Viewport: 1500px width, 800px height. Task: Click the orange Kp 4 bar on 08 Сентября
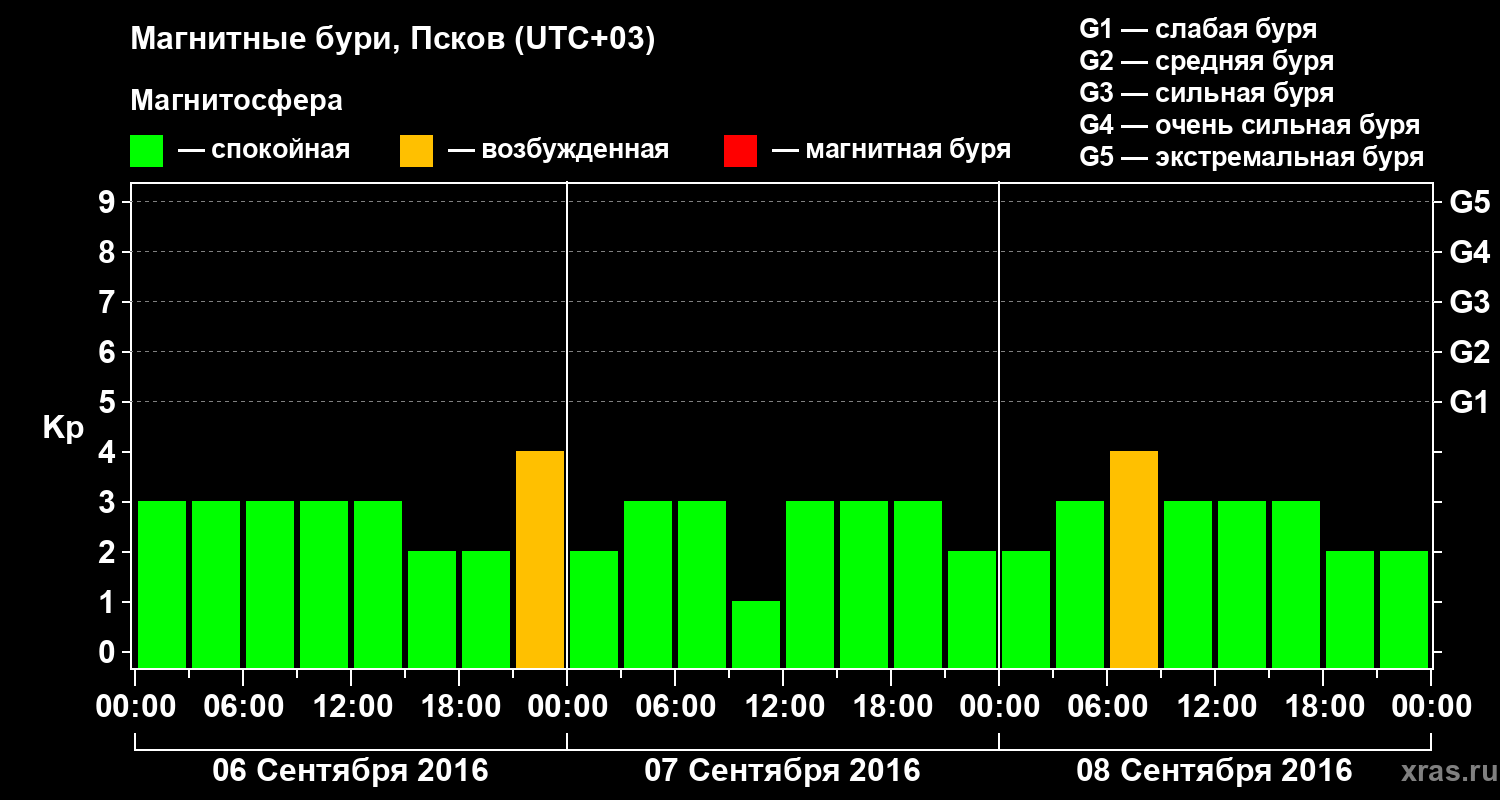1134,559
